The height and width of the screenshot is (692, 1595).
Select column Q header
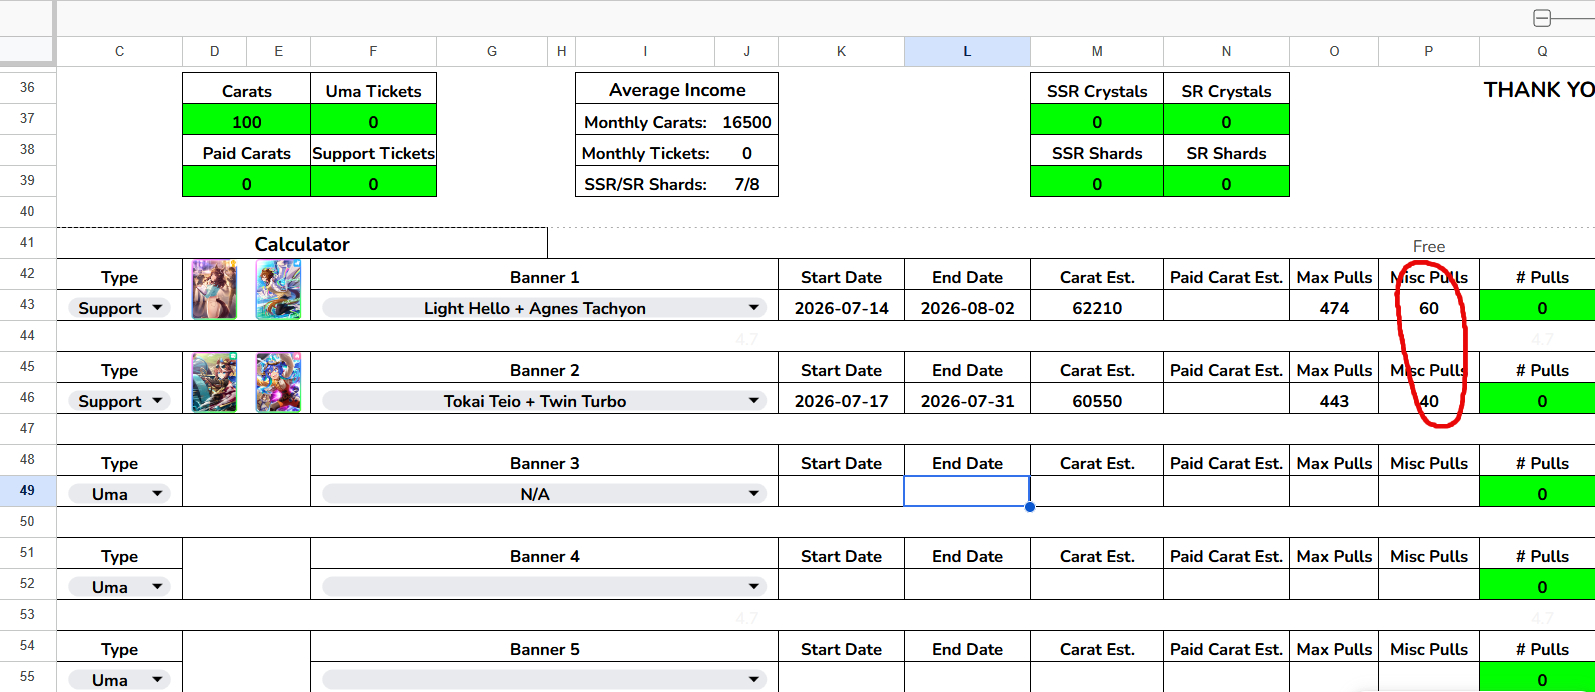point(1537,51)
